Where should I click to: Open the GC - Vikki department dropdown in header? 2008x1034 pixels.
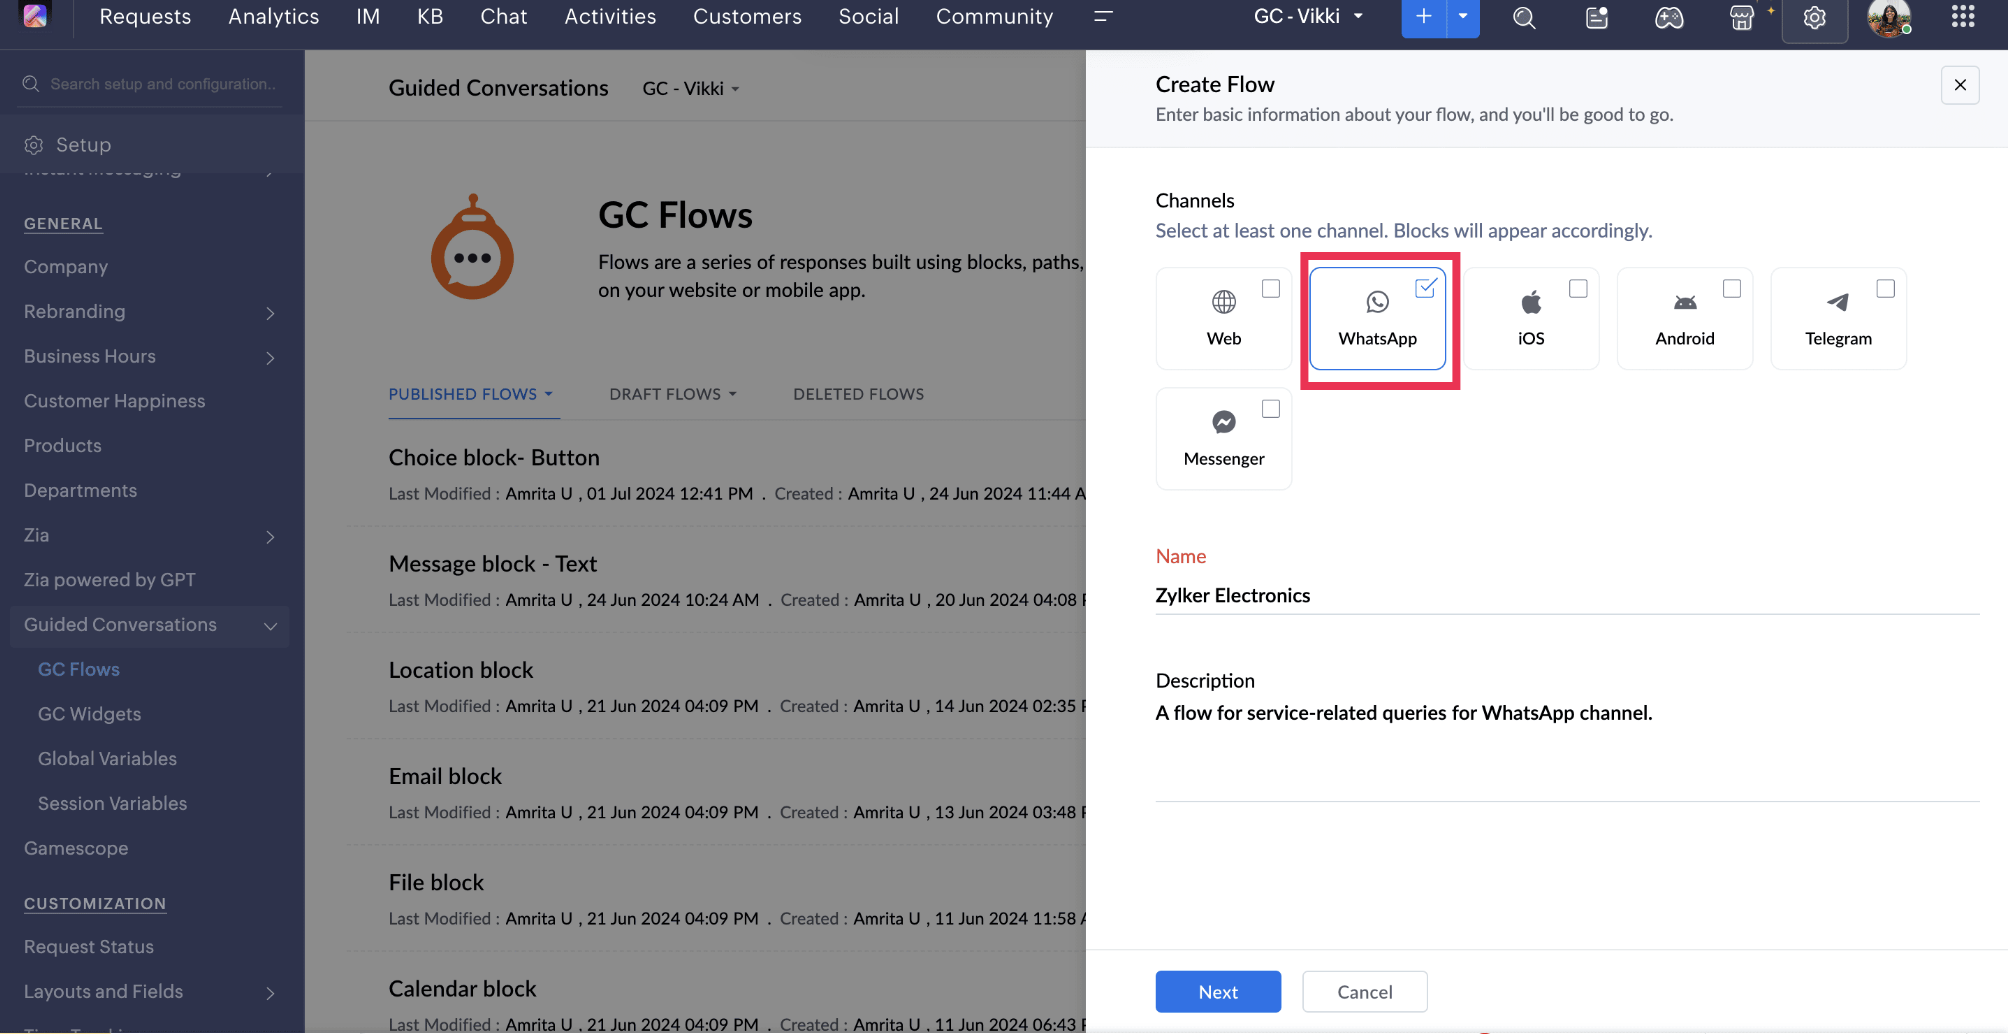click(1308, 17)
